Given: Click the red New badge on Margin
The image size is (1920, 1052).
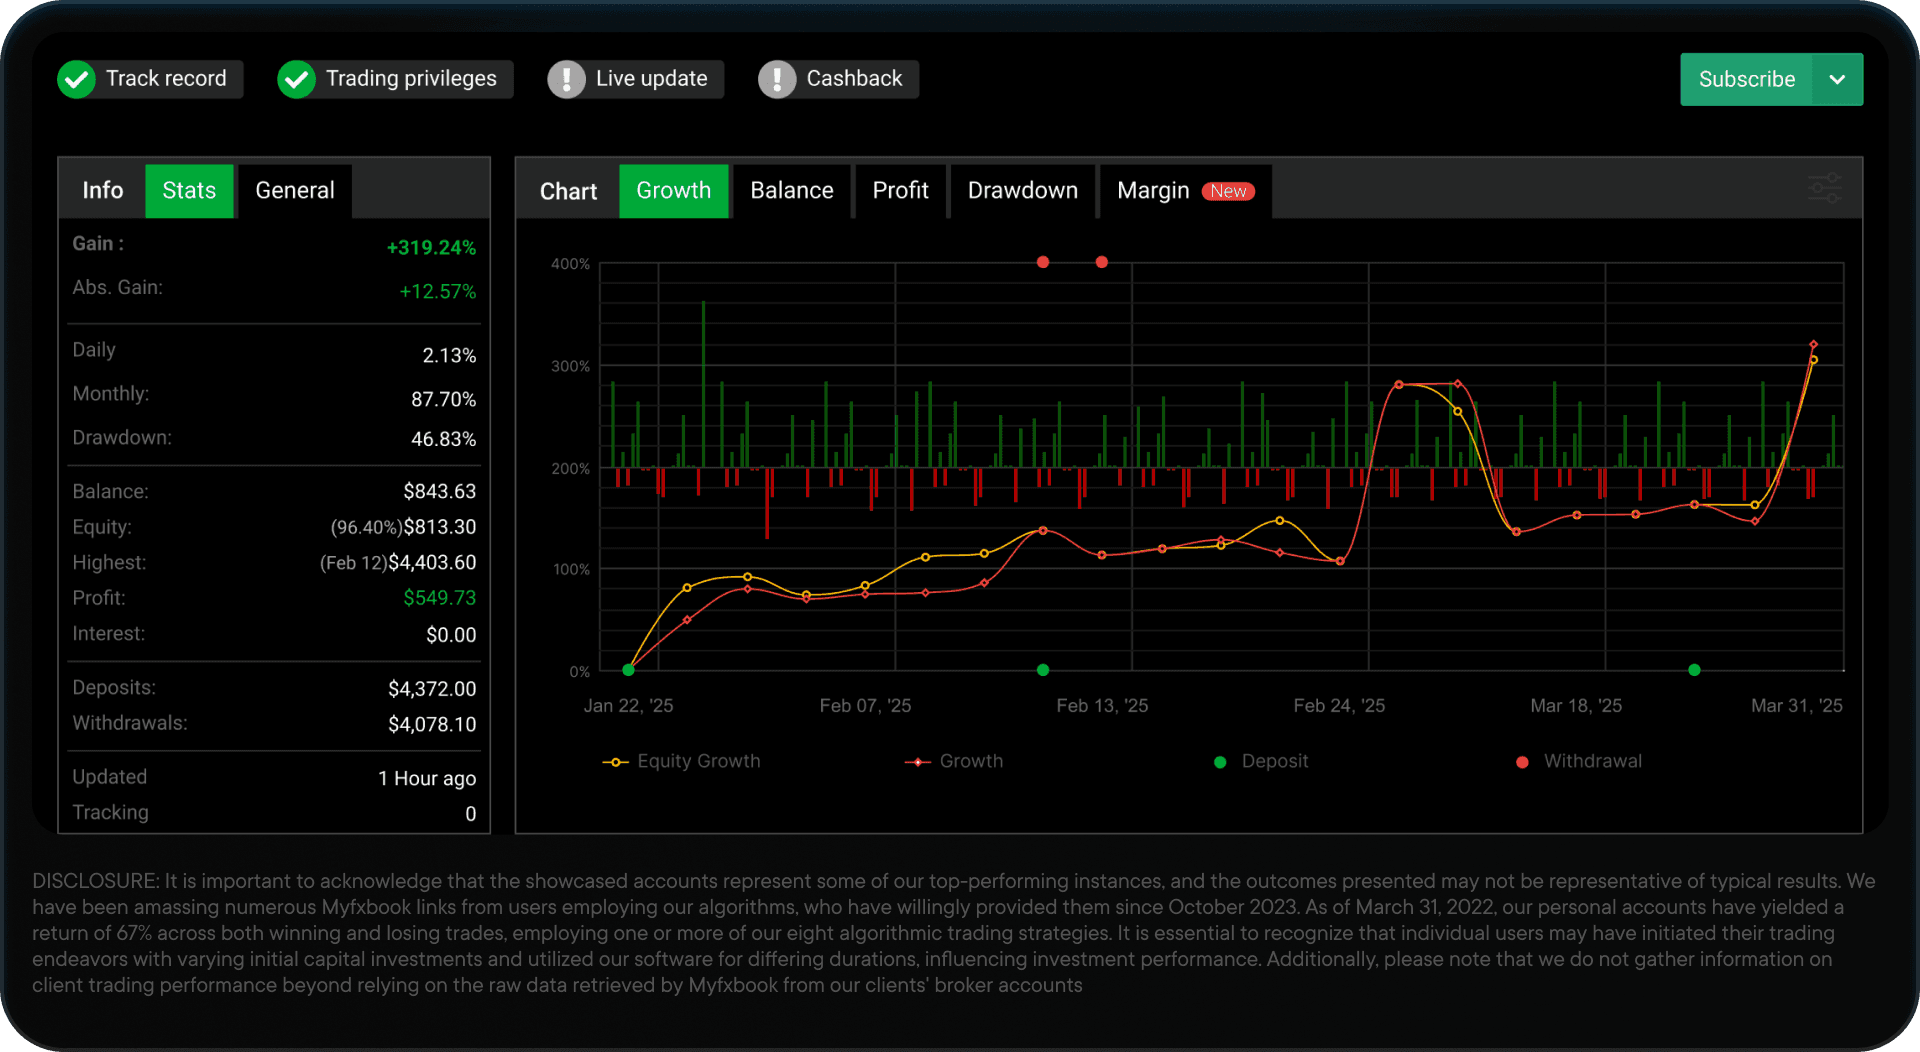Looking at the screenshot, I should [x=1228, y=191].
